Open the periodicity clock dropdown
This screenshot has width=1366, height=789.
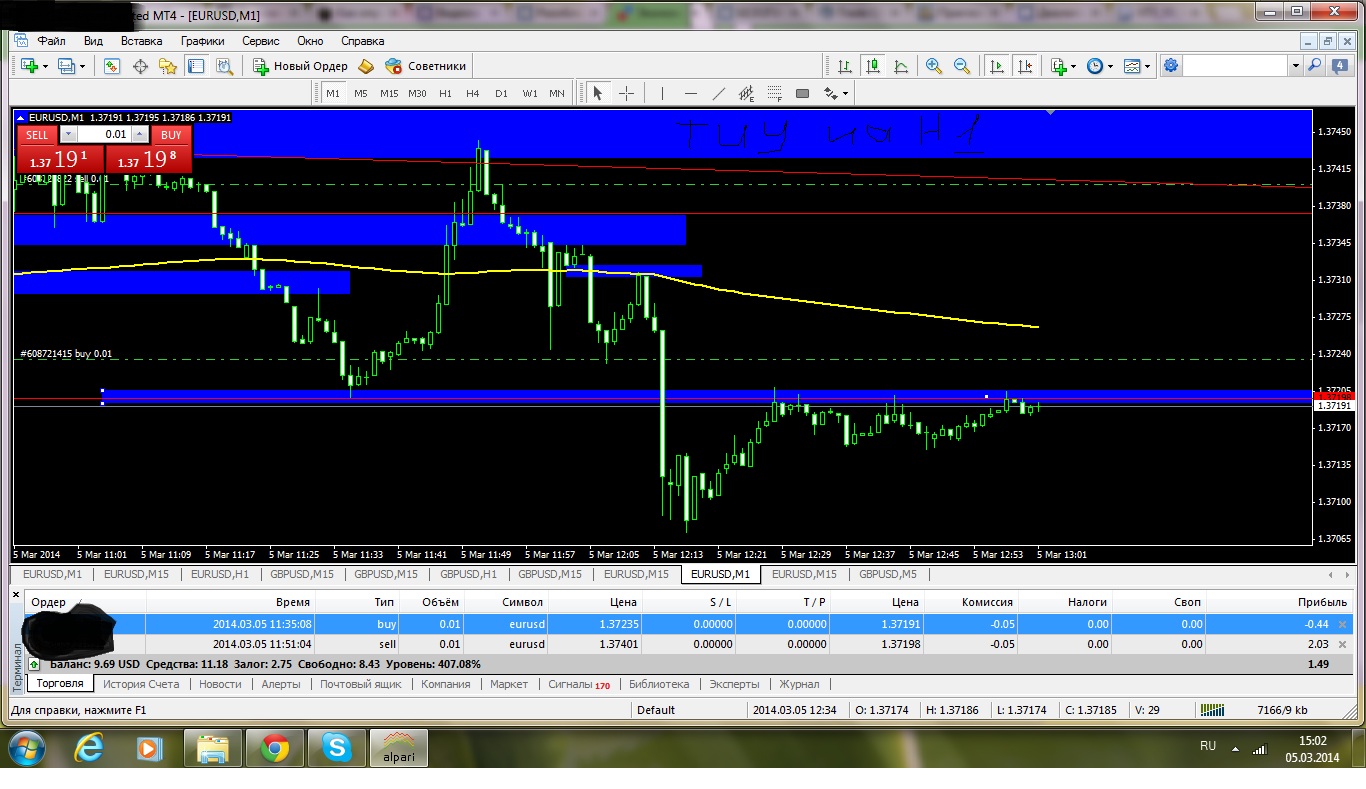point(1100,66)
